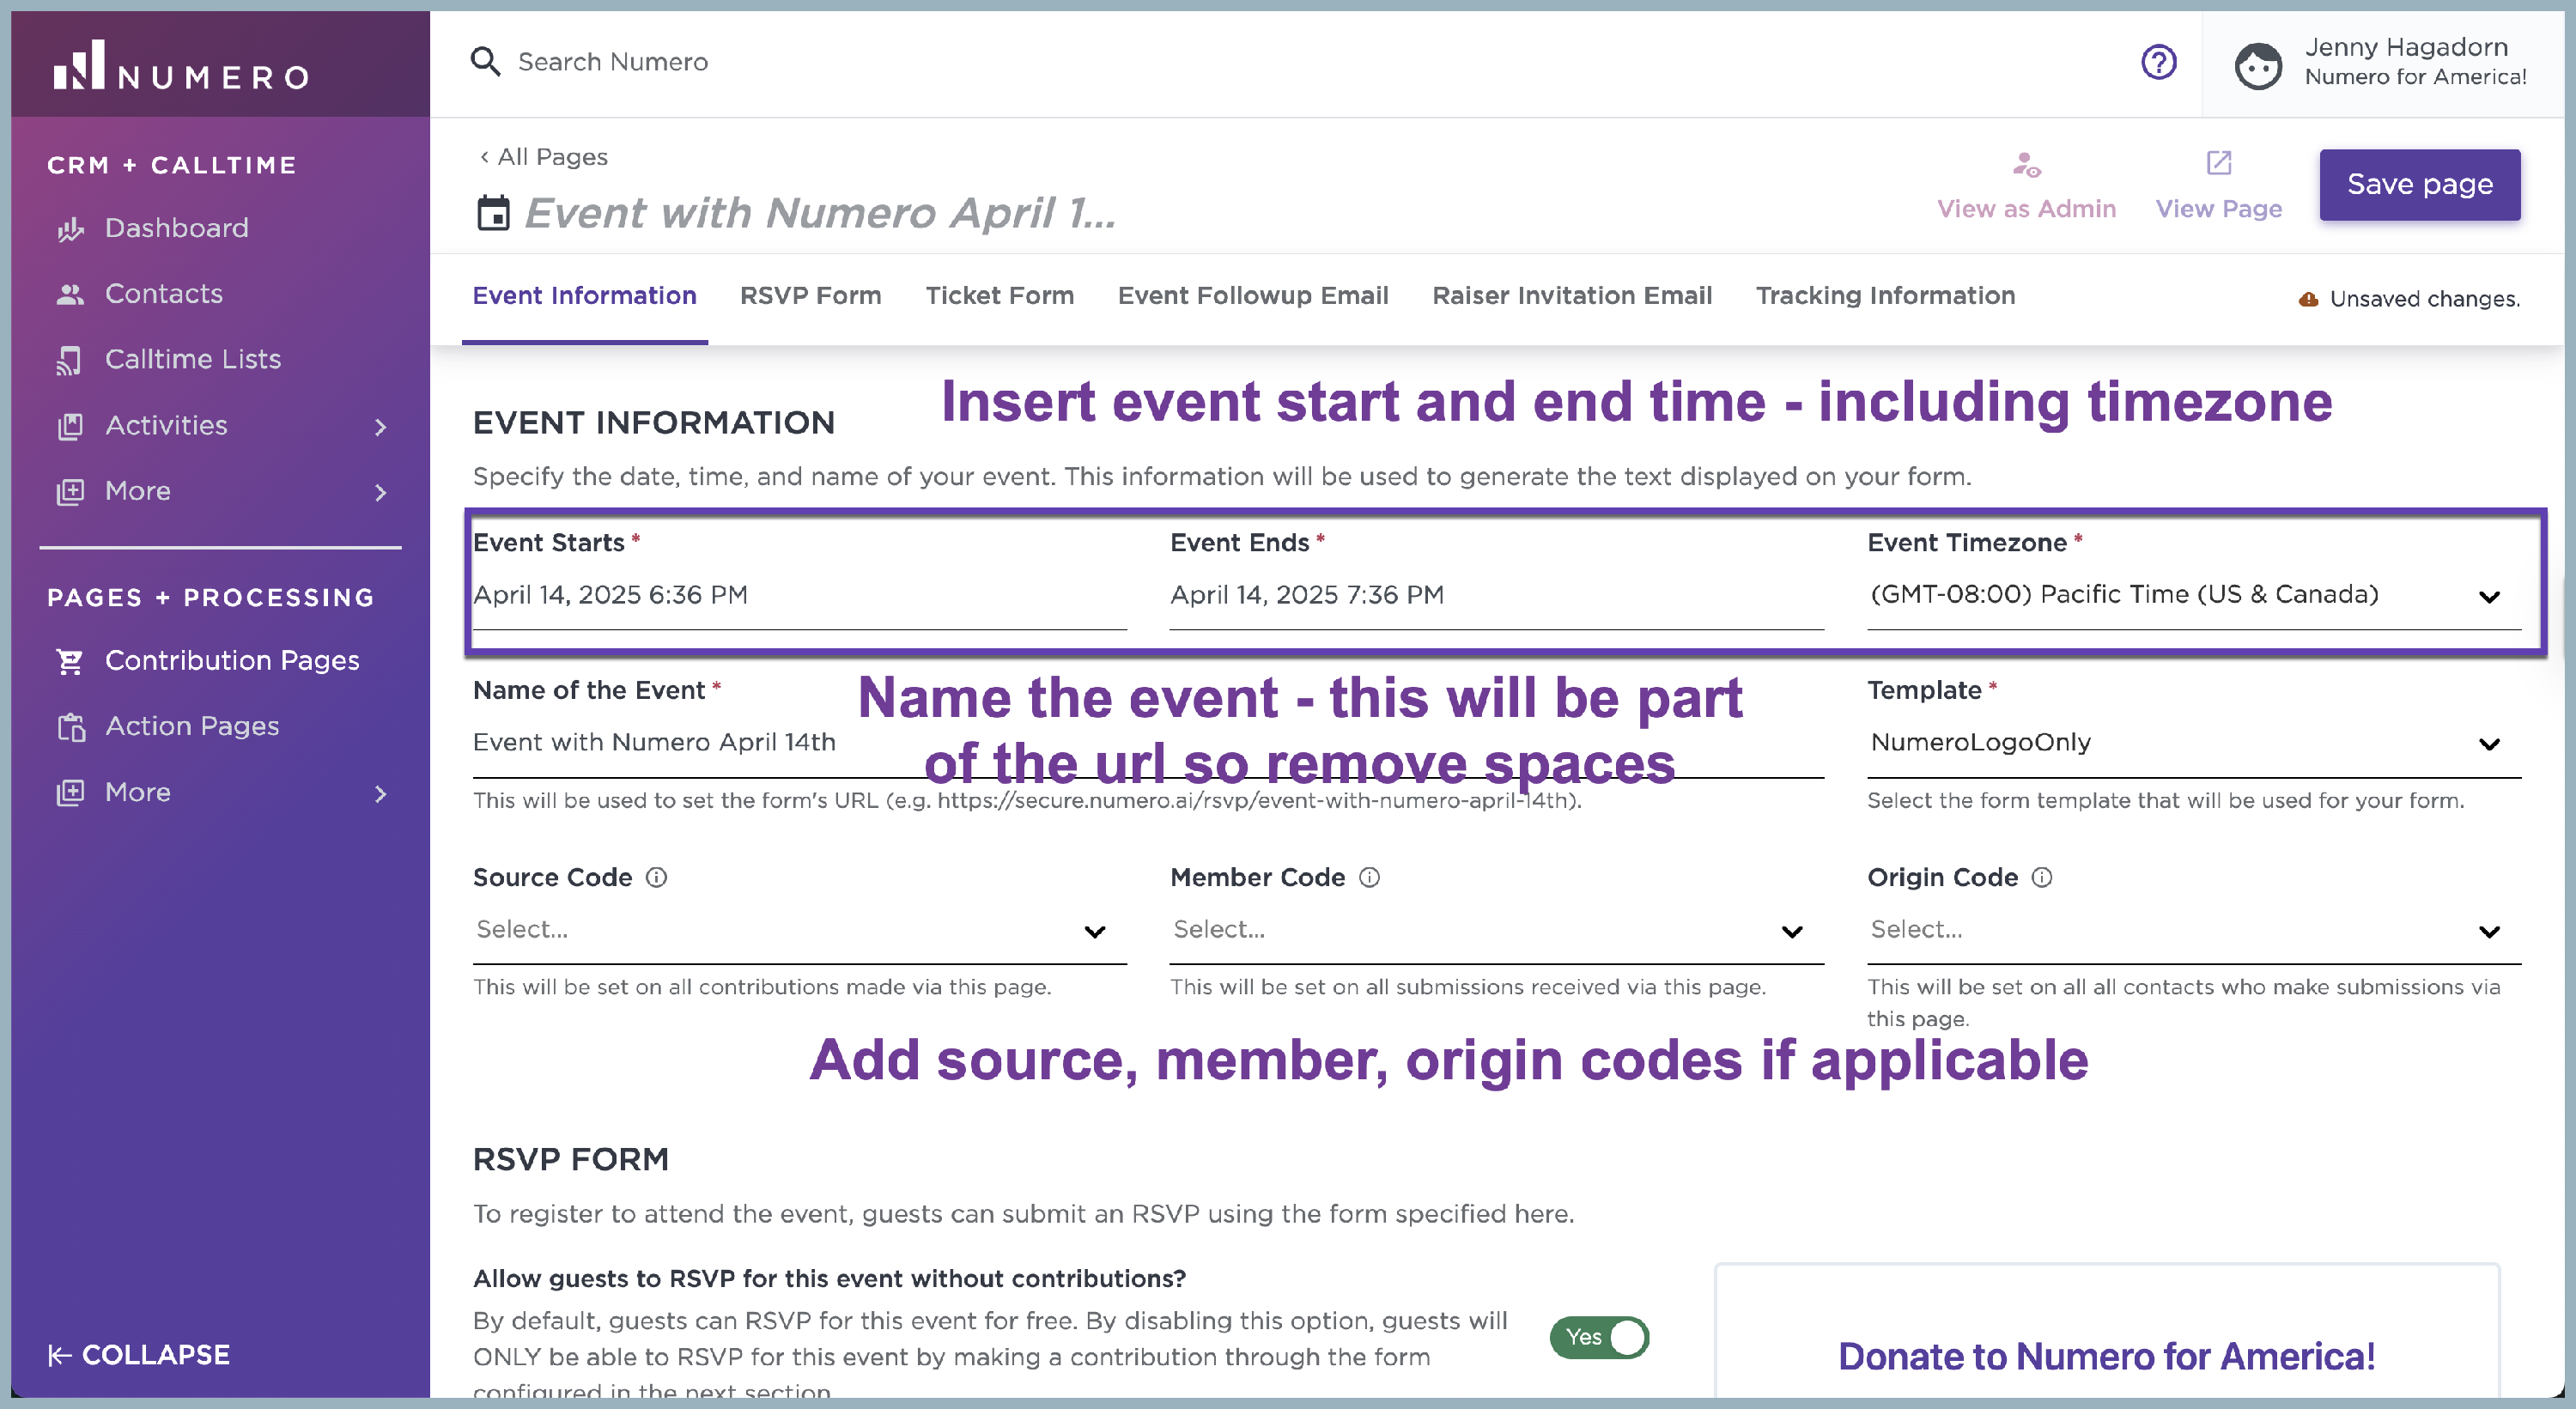Click the View Page external-link icon
This screenshot has height=1409, width=2576.
(2218, 162)
